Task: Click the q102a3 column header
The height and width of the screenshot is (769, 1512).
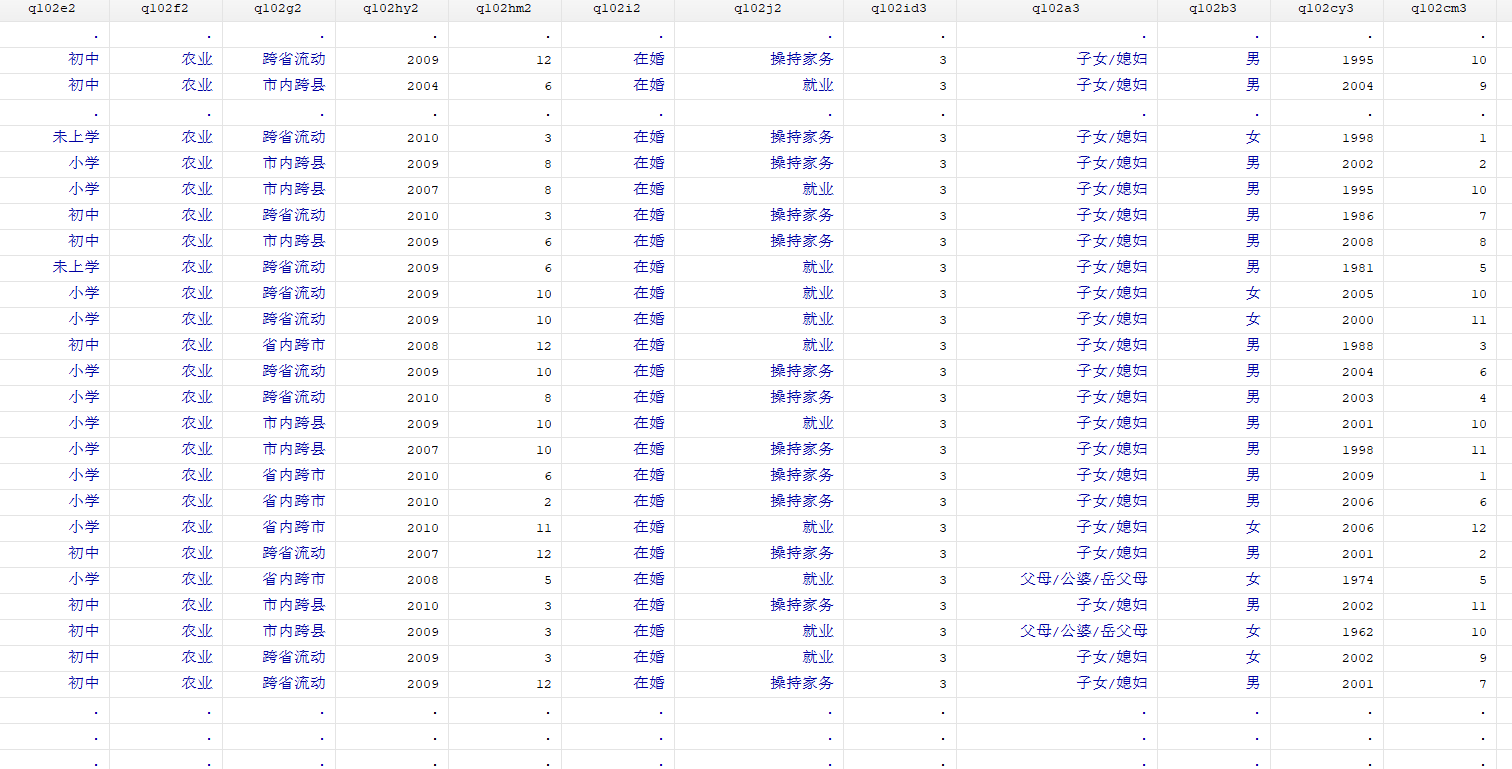Action: click(1056, 9)
